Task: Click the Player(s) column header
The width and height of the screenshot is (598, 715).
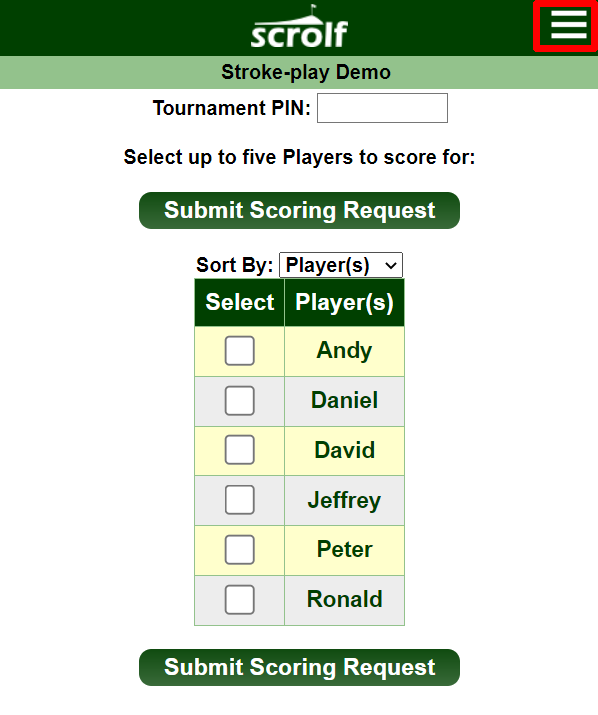Action: pos(344,302)
